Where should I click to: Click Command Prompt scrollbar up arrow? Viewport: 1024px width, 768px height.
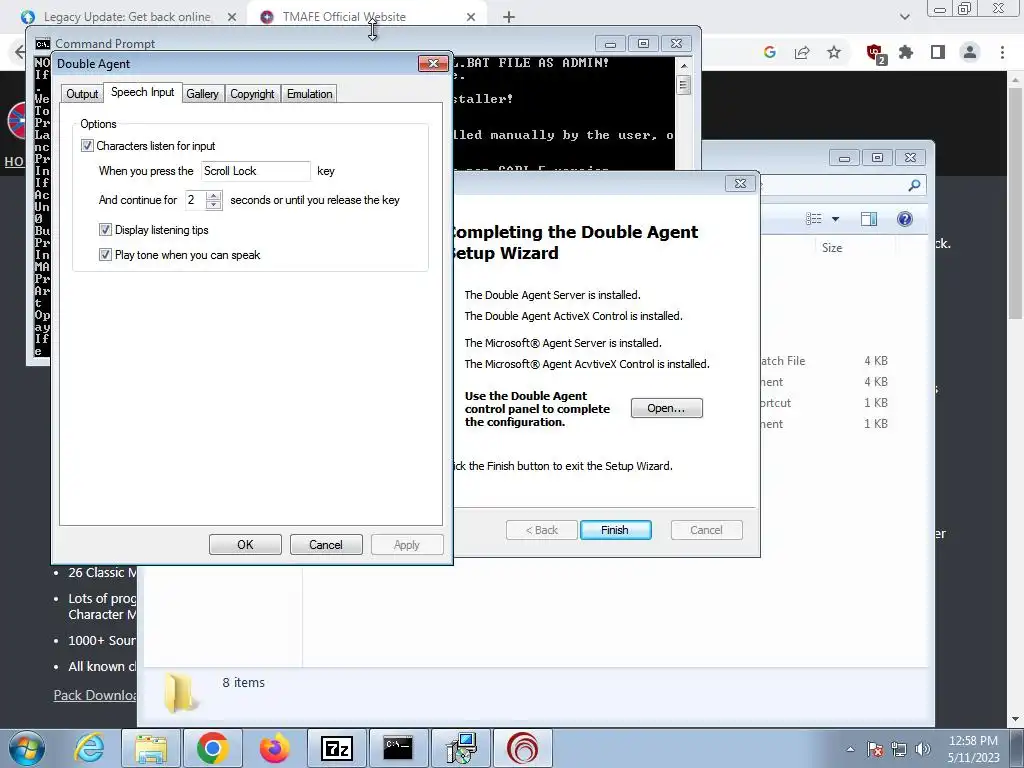click(684, 66)
